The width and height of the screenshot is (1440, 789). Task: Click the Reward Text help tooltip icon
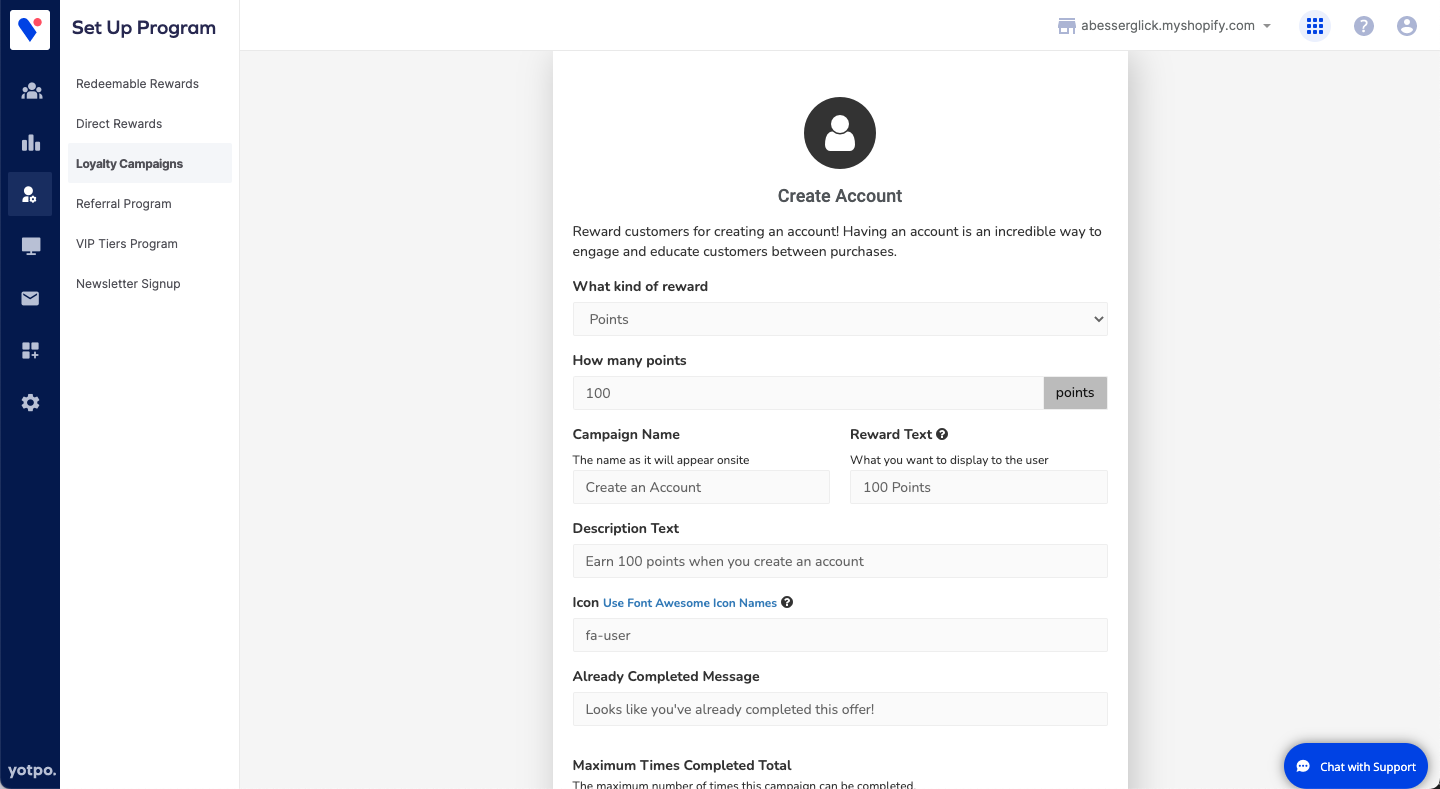pyautogui.click(x=942, y=434)
